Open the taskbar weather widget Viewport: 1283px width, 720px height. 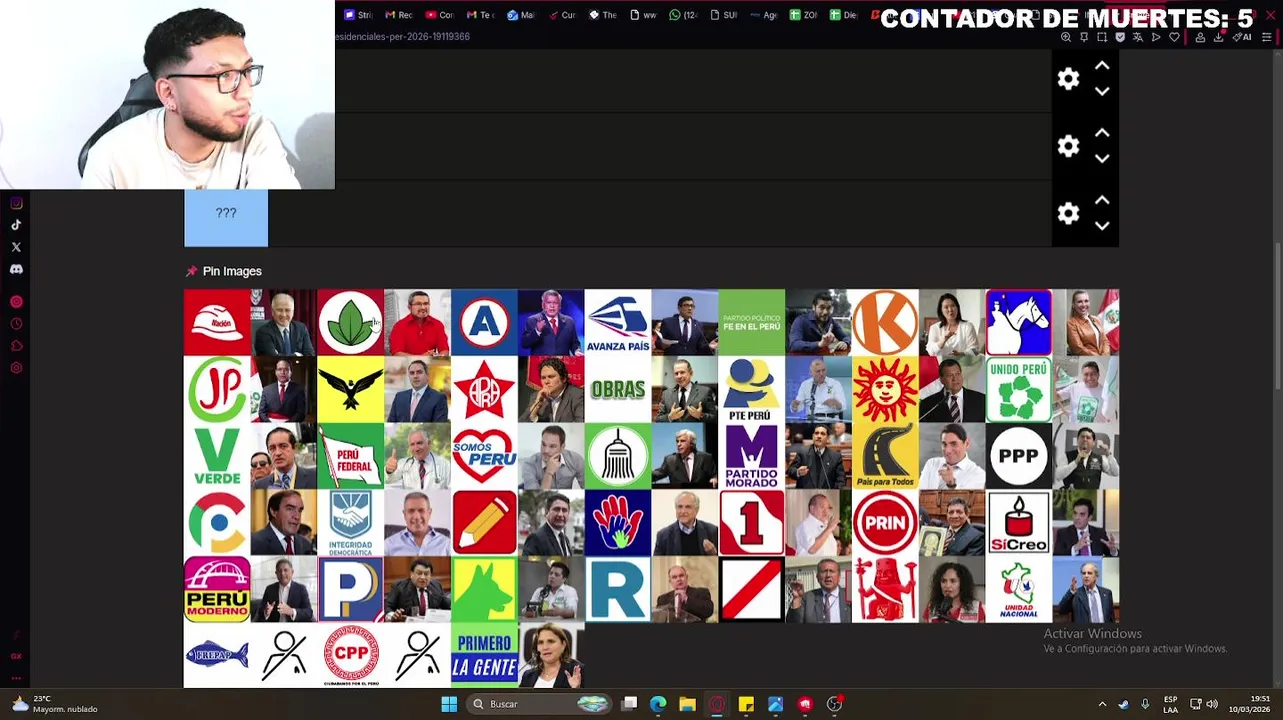53,704
